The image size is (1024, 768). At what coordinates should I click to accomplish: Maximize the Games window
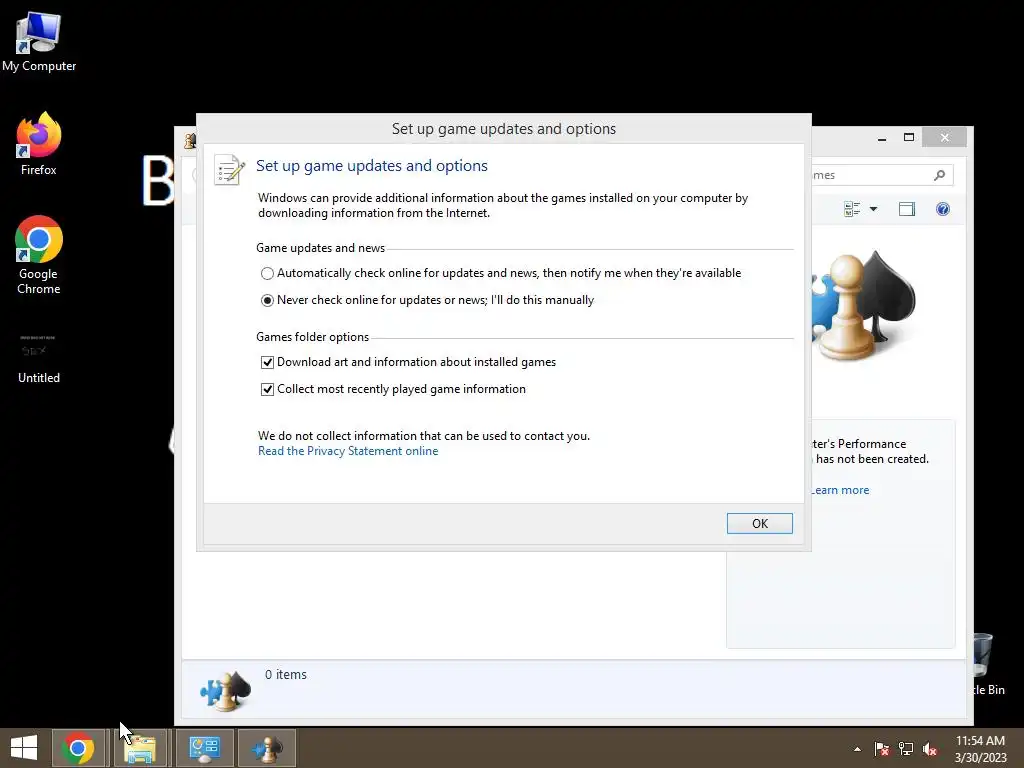[x=908, y=138]
